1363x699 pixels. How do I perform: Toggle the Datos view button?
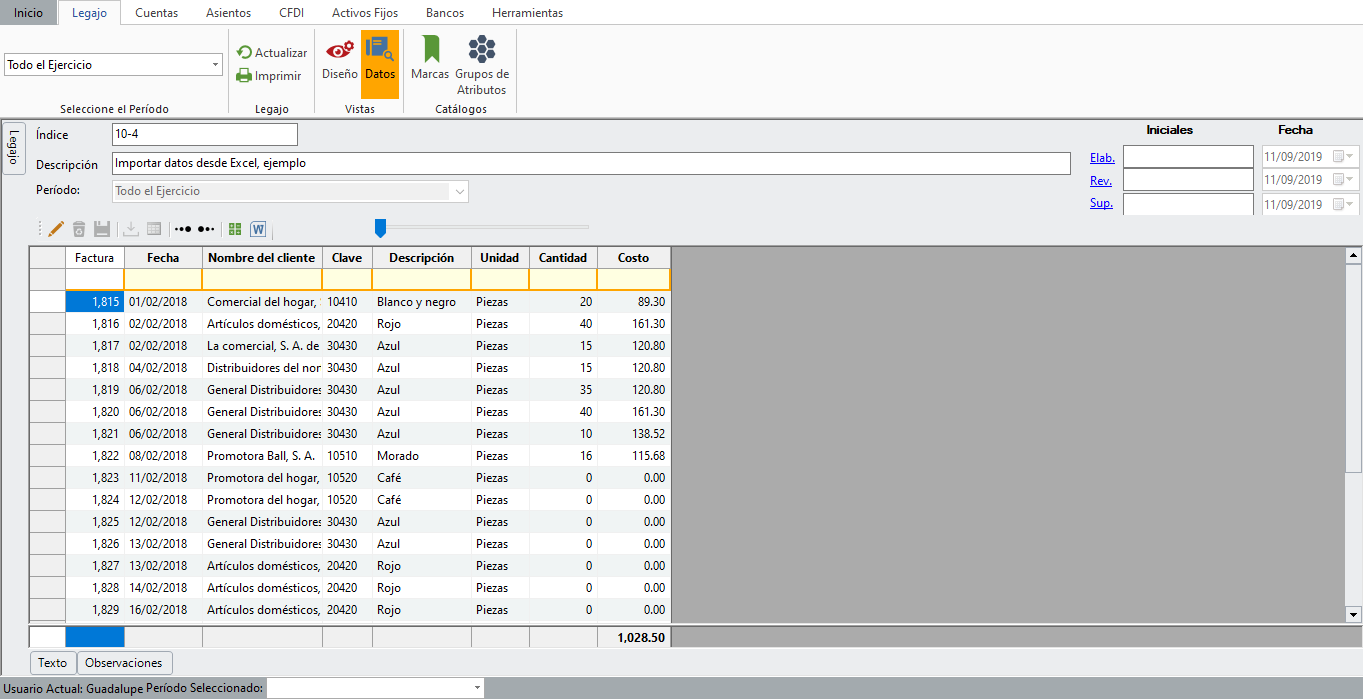pyautogui.click(x=380, y=58)
